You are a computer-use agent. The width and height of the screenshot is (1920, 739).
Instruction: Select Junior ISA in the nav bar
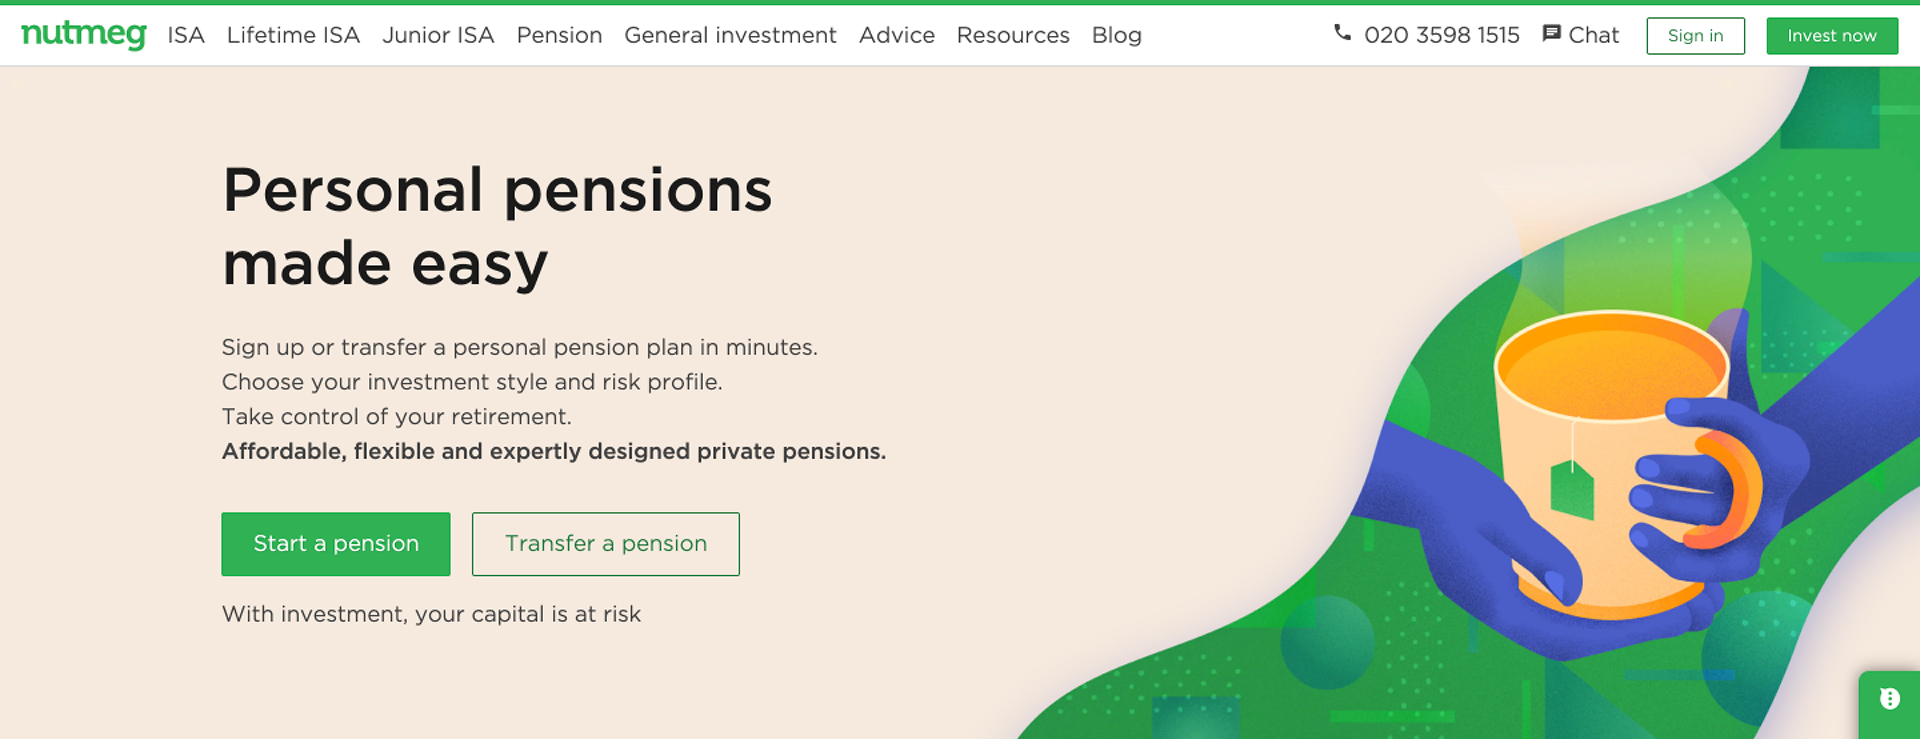click(438, 35)
